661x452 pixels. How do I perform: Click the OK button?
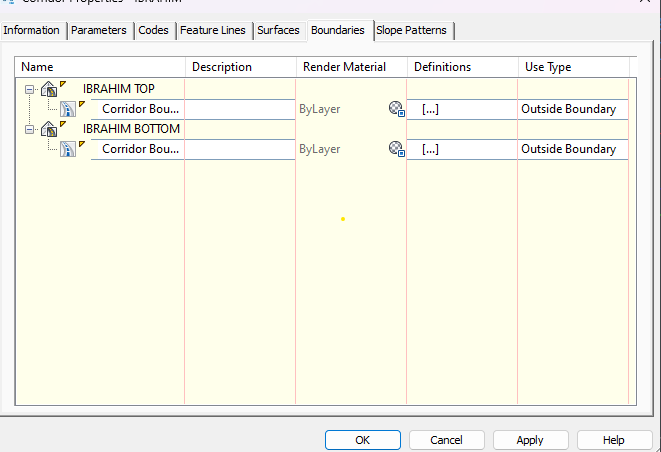363,440
